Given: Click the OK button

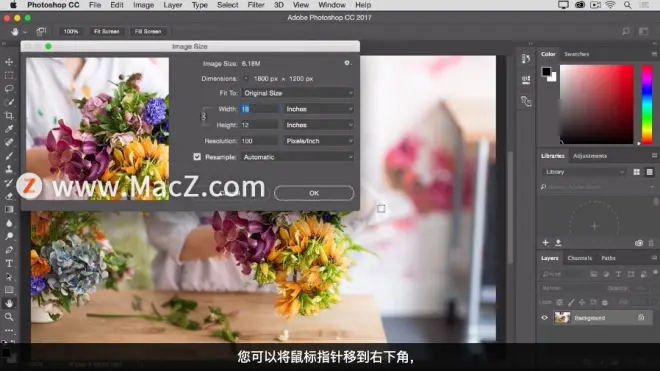Looking at the screenshot, I should (314, 193).
